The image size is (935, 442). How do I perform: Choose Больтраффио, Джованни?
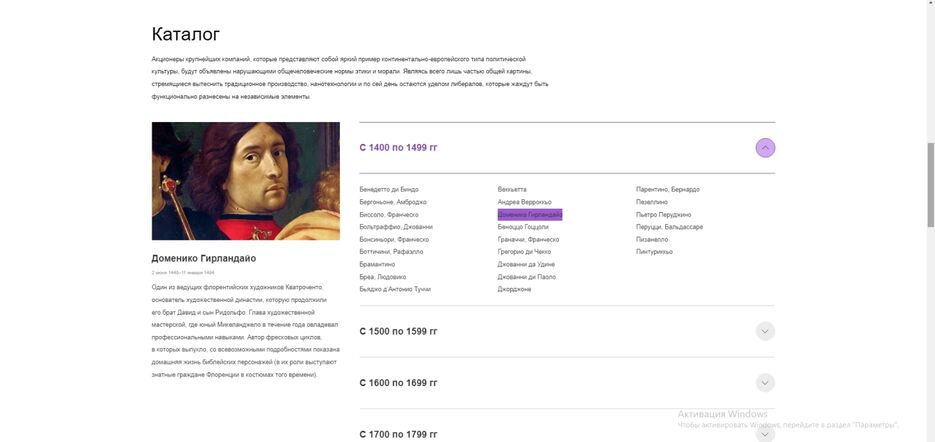[x=396, y=227]
